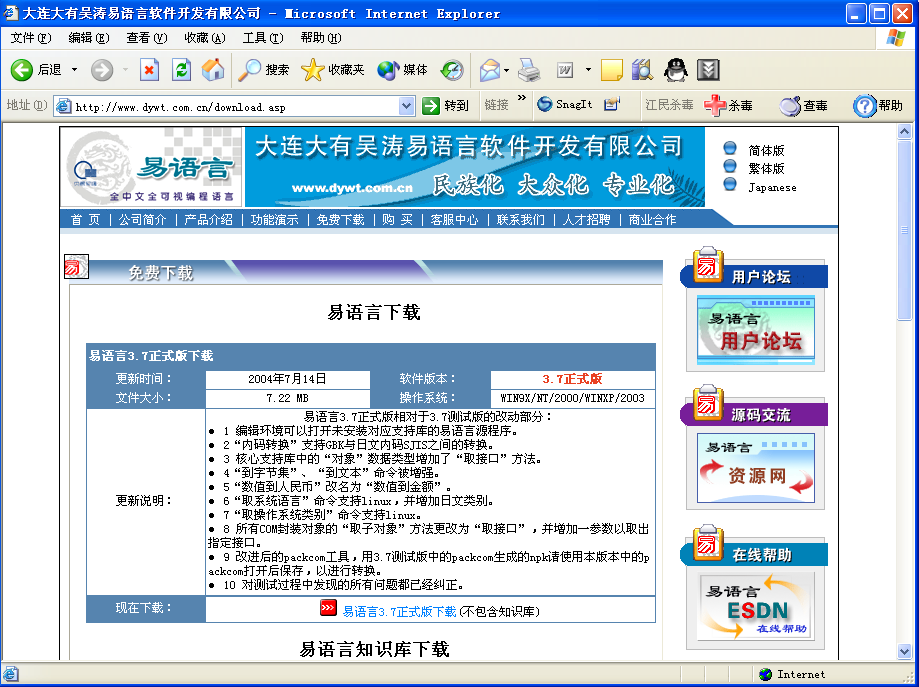Image resolution: width=919 pixels, height=687 pixels.
Task: Click the 易 logo icon beside 免费下载
Action: click(76, 267)
